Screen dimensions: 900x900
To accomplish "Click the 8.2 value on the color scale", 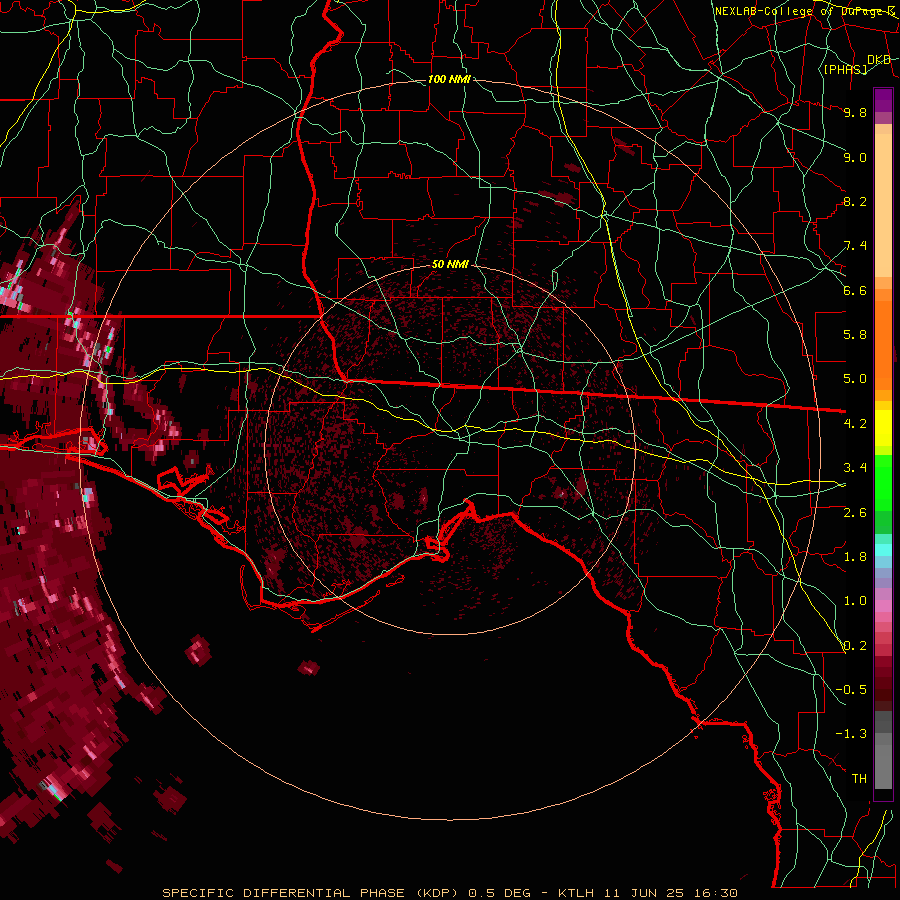I will (855, 201).
